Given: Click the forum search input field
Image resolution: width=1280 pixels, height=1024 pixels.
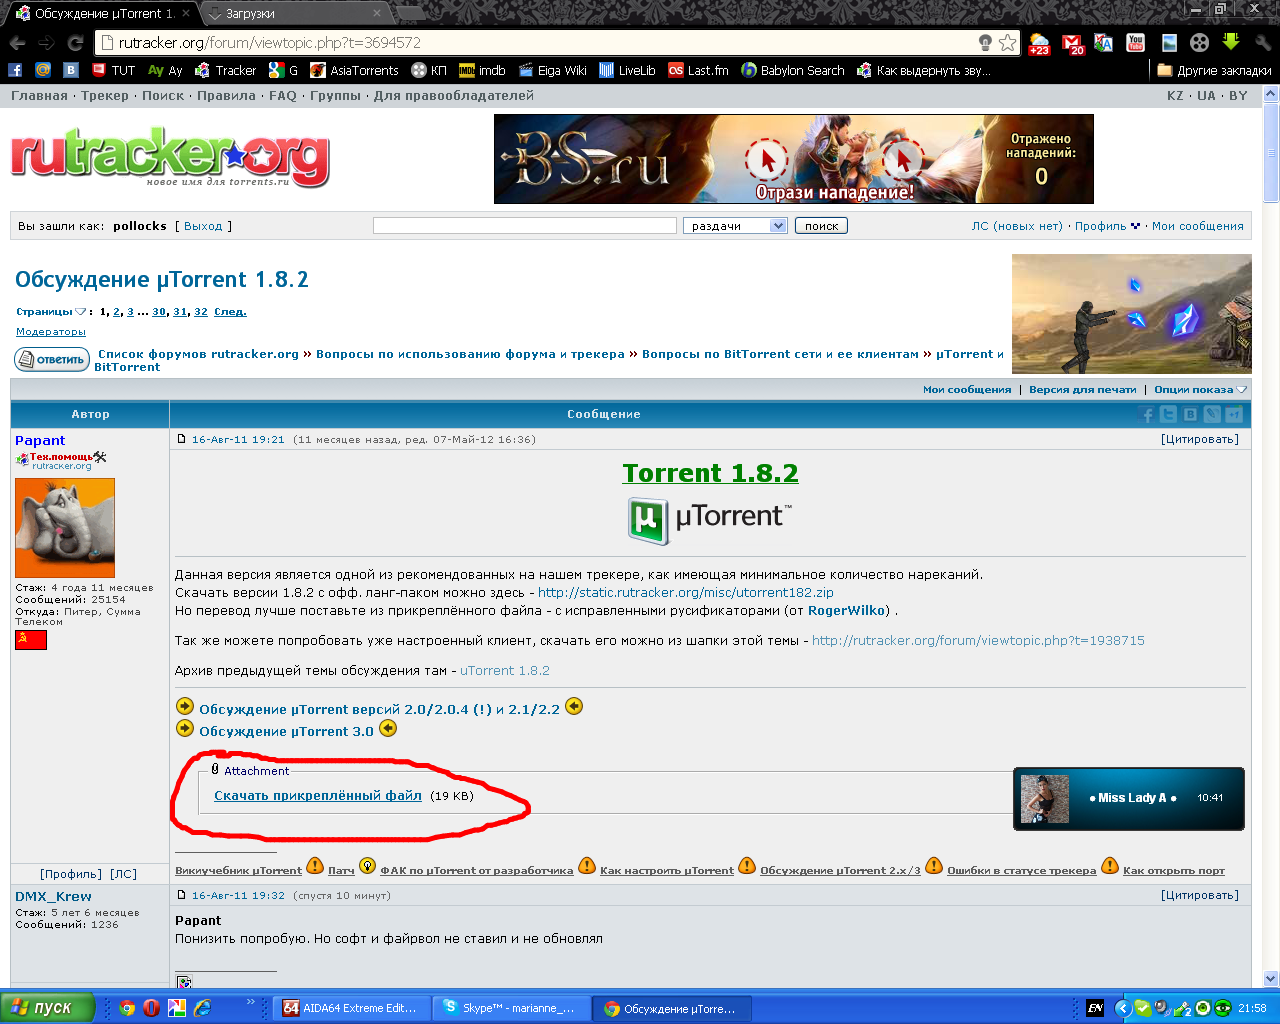Looking at the screenshot, I should pyautogui.click(x=525, y=226).
